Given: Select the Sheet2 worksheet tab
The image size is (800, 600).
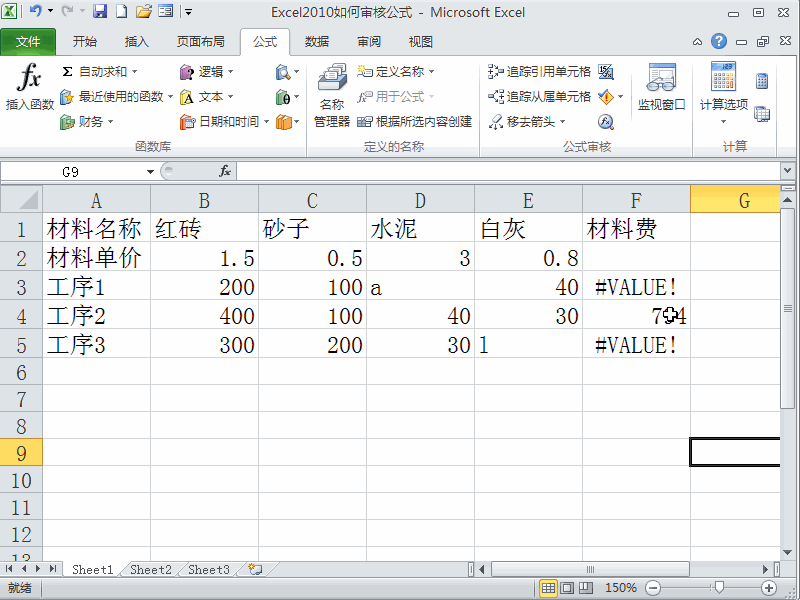Looking at the screenshot, I should coord(149,569).
